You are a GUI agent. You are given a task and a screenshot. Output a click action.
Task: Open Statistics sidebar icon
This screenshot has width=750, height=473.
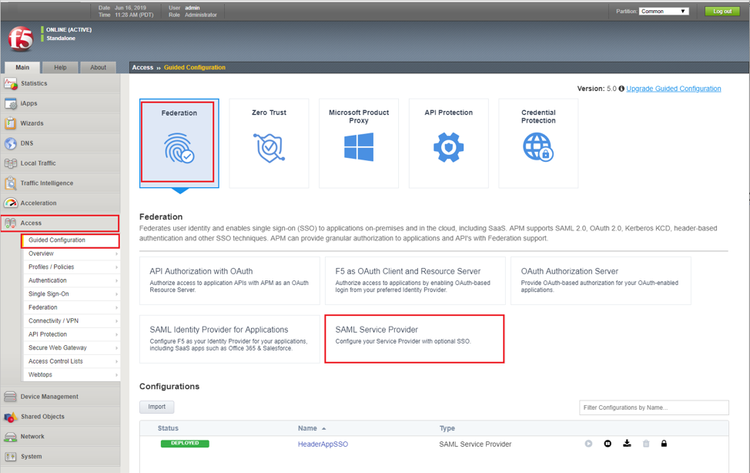11,84
